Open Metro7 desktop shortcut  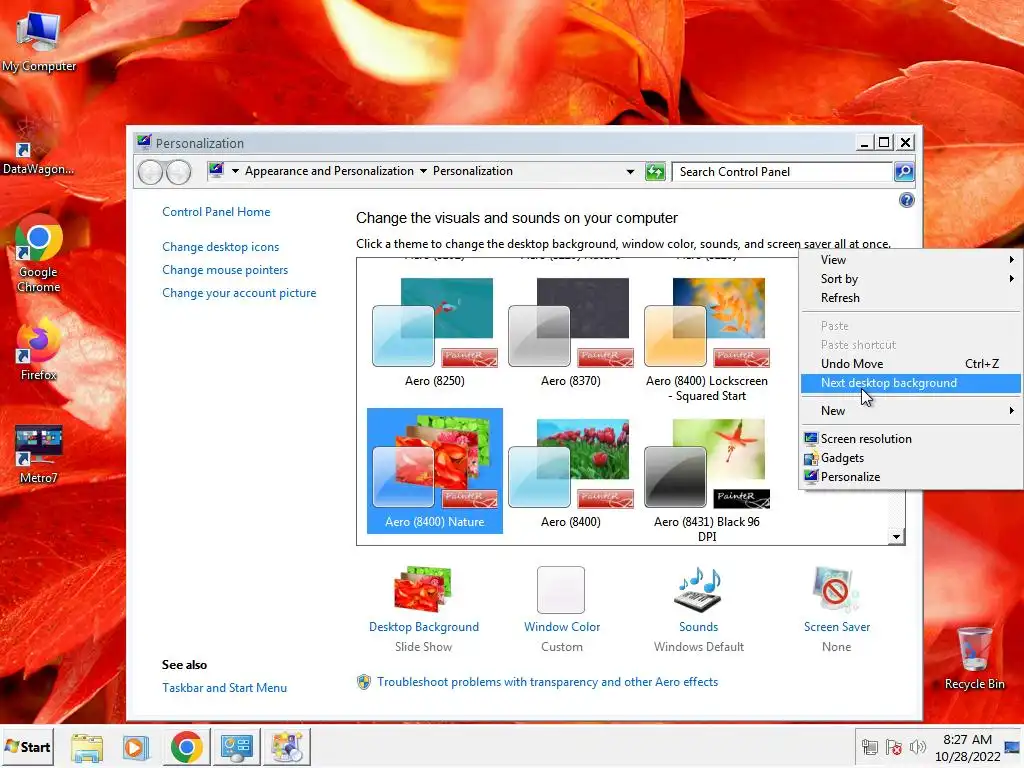click(x=39, y=454)
